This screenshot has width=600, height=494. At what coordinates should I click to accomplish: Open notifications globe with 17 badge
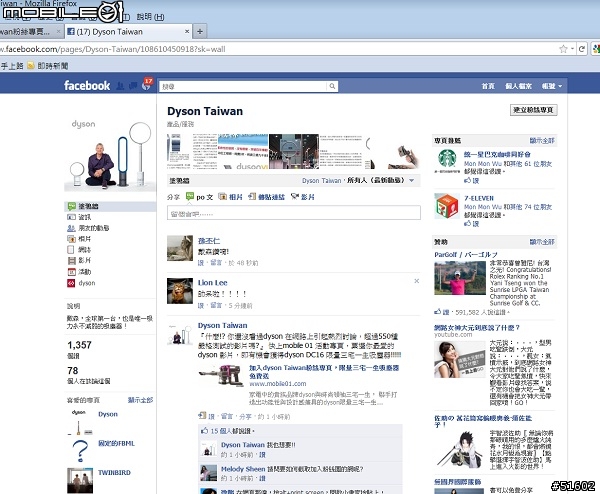tap(147, 85)
